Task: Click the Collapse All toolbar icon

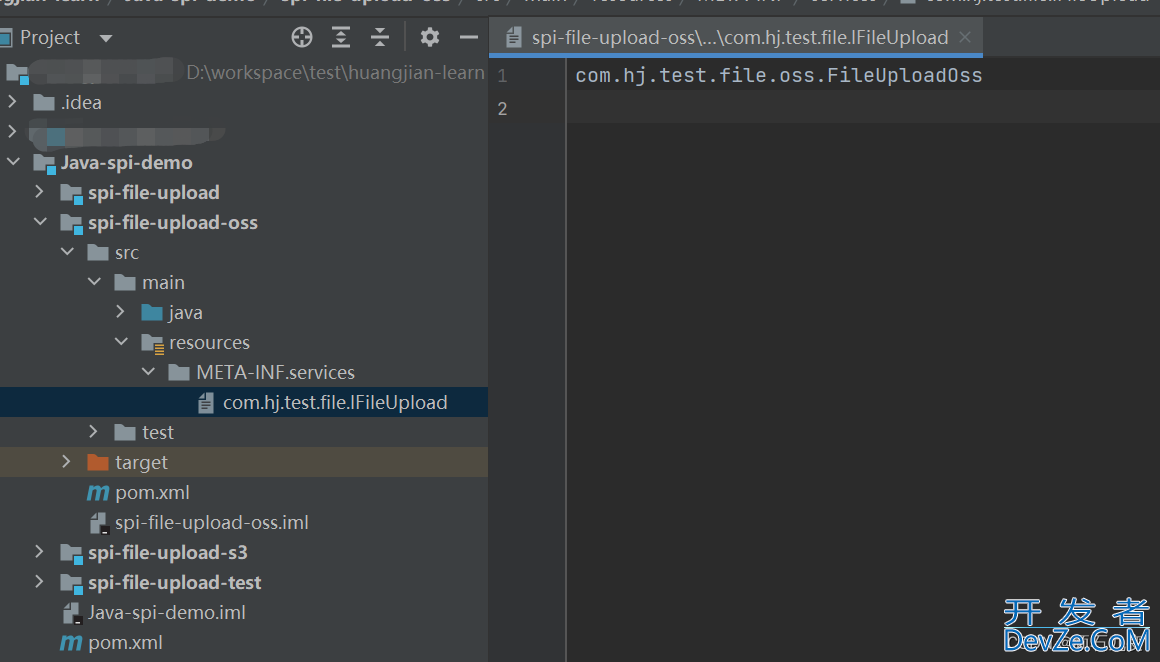Action: click(x=380, y=37)
